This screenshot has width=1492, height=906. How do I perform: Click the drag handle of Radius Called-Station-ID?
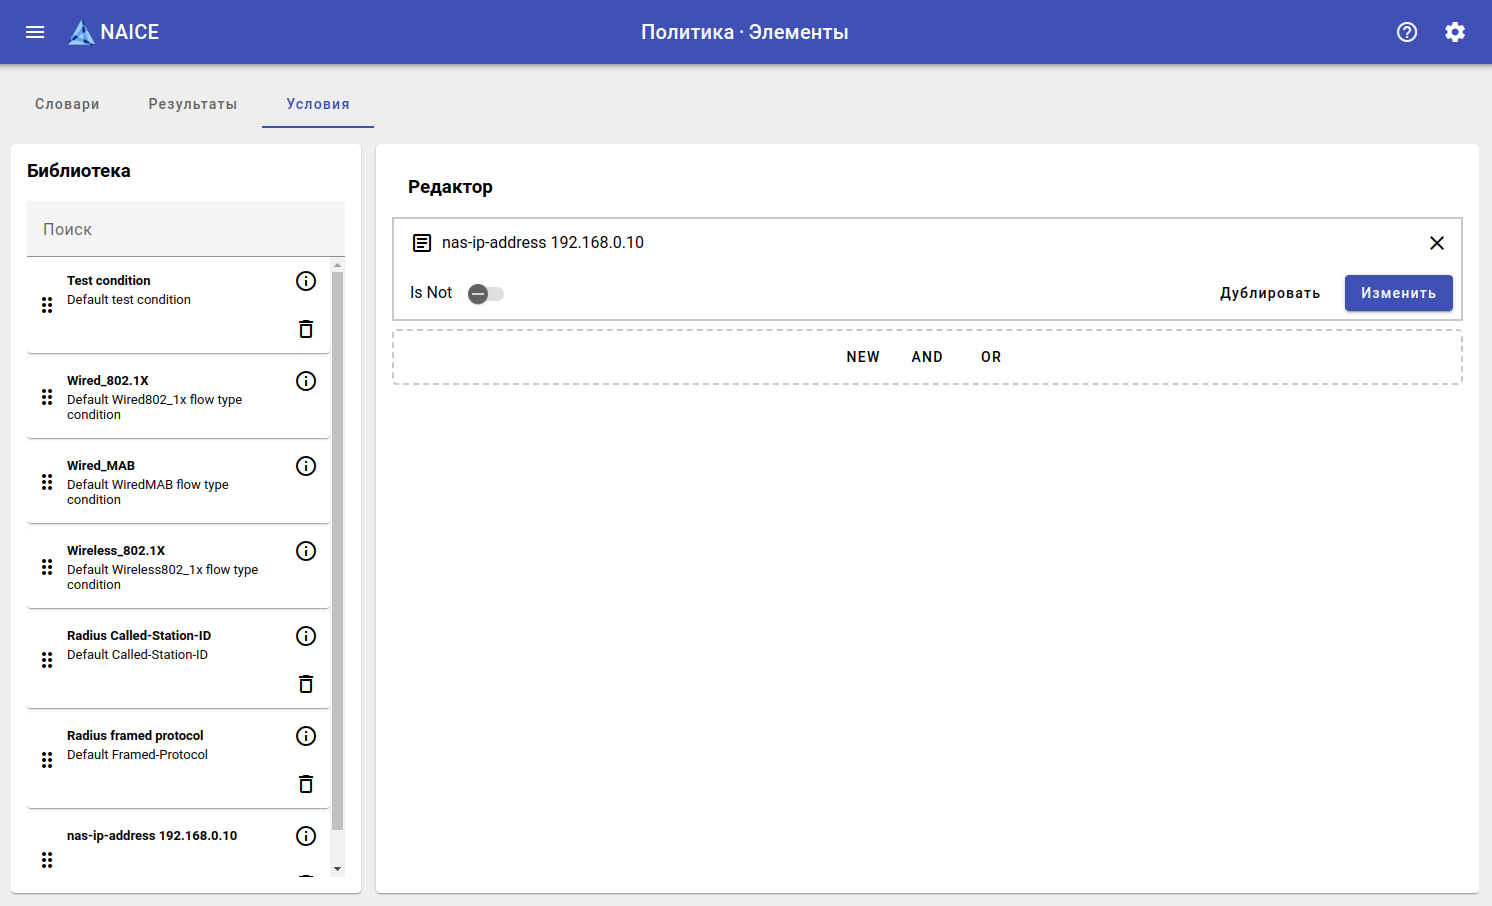[x=47, y=660]
